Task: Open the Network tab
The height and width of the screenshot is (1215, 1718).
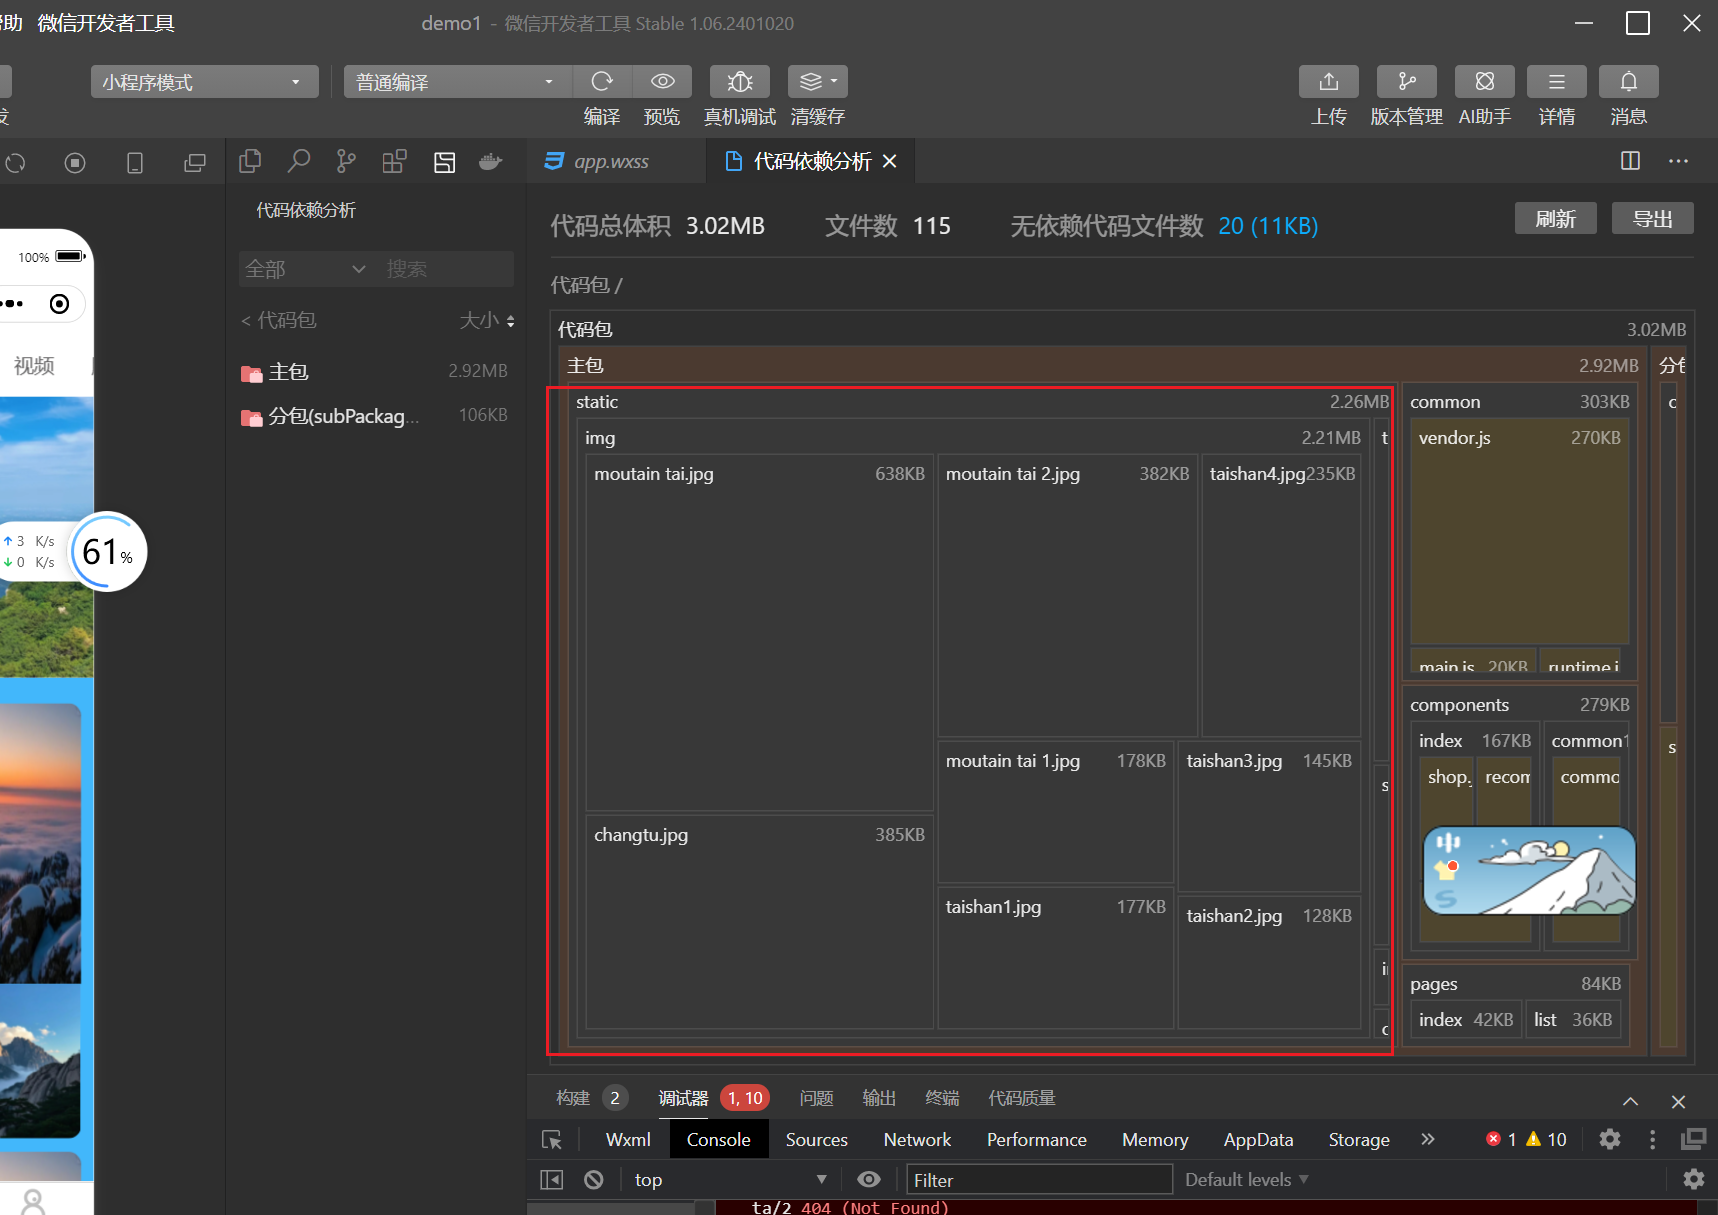Action: pos(917,1140)
